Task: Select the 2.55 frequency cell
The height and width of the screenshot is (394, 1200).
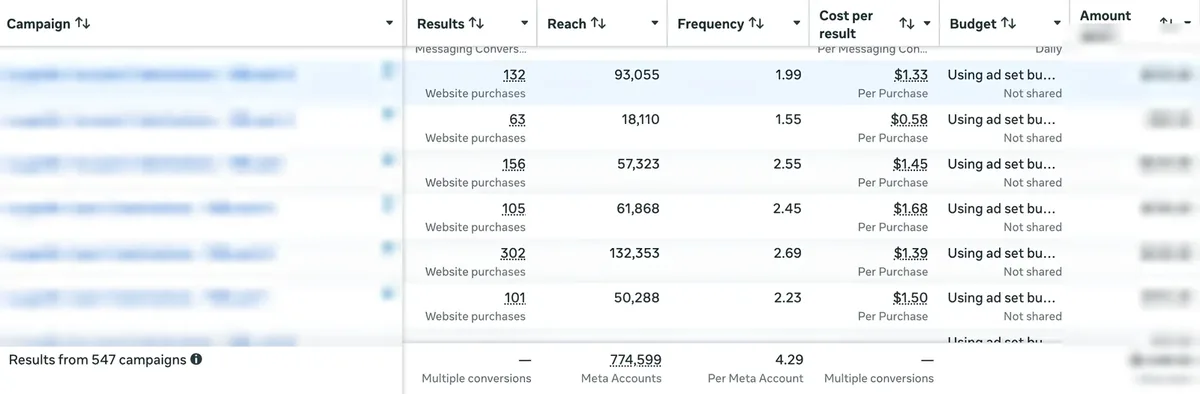Action: click(787, 164)
